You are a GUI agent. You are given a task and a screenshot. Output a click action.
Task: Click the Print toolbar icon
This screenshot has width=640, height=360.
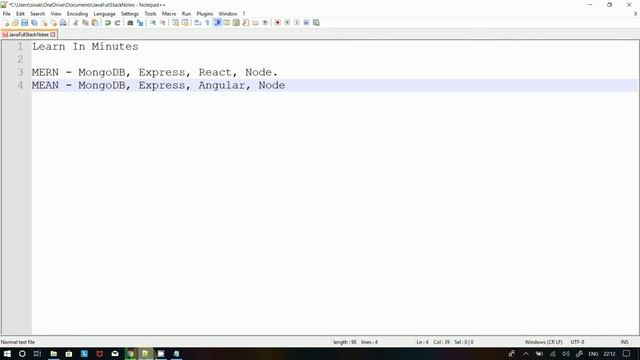63,22
